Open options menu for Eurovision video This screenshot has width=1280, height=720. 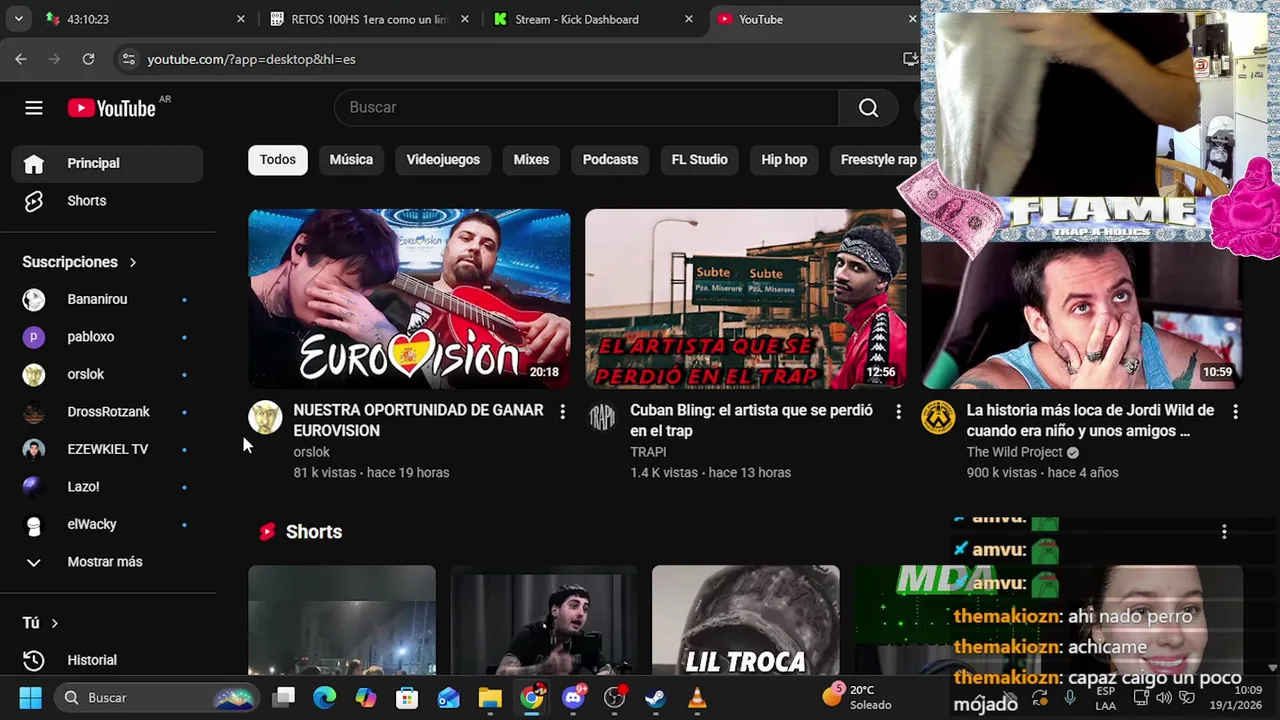(562, 411)
